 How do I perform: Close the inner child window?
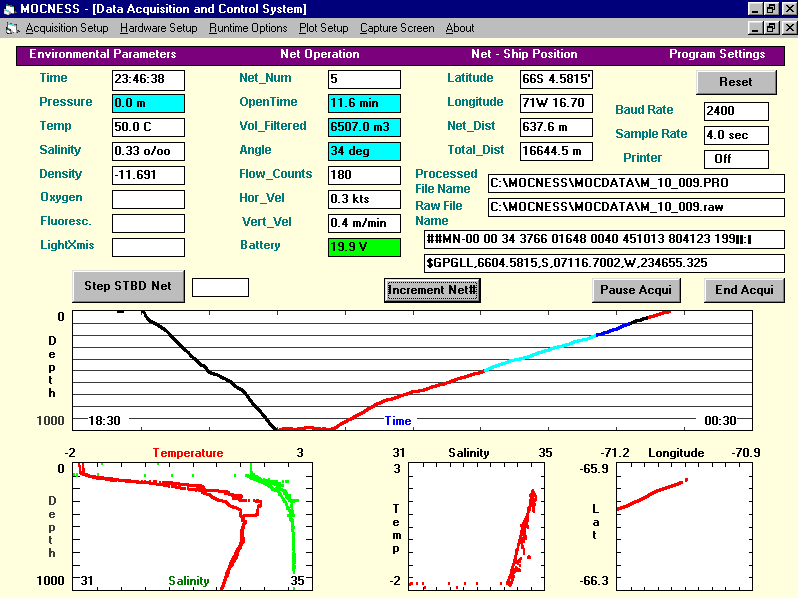(x=789, y=28)
